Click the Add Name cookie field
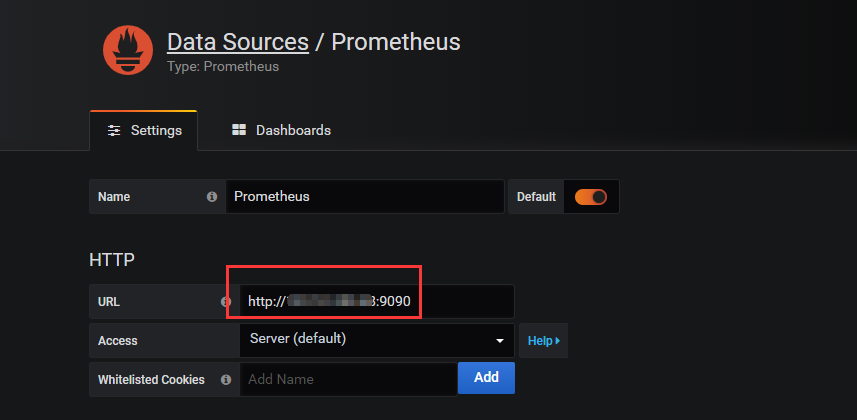 click(348, 380)
